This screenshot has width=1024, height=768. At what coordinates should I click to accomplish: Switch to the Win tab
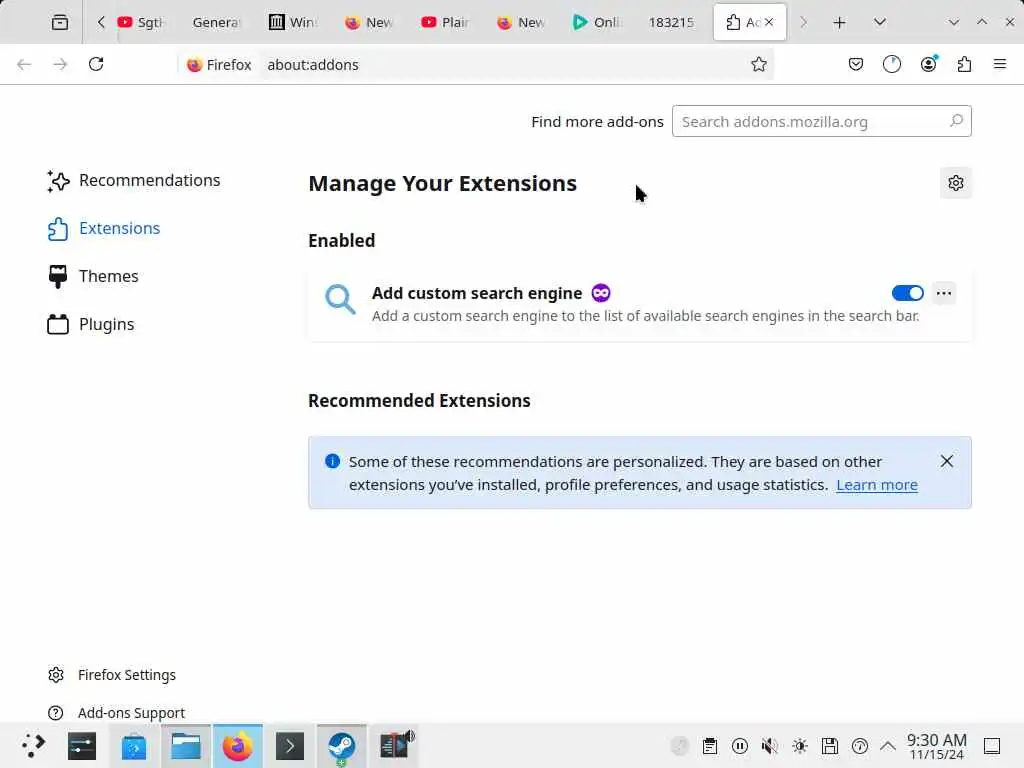pos(293,22)
